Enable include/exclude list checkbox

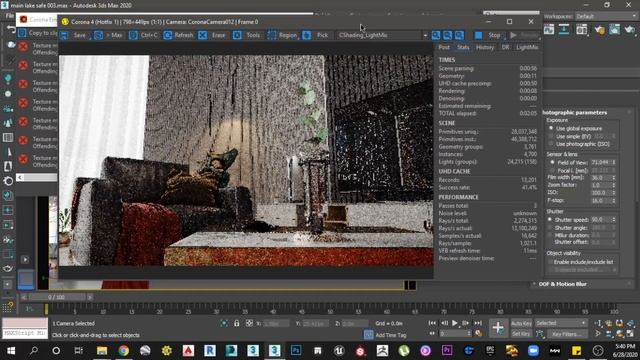[550, 262]
